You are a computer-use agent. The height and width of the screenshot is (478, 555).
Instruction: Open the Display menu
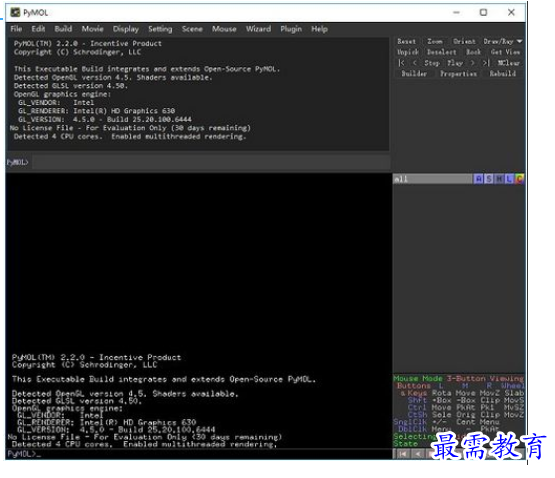point(126,29)
